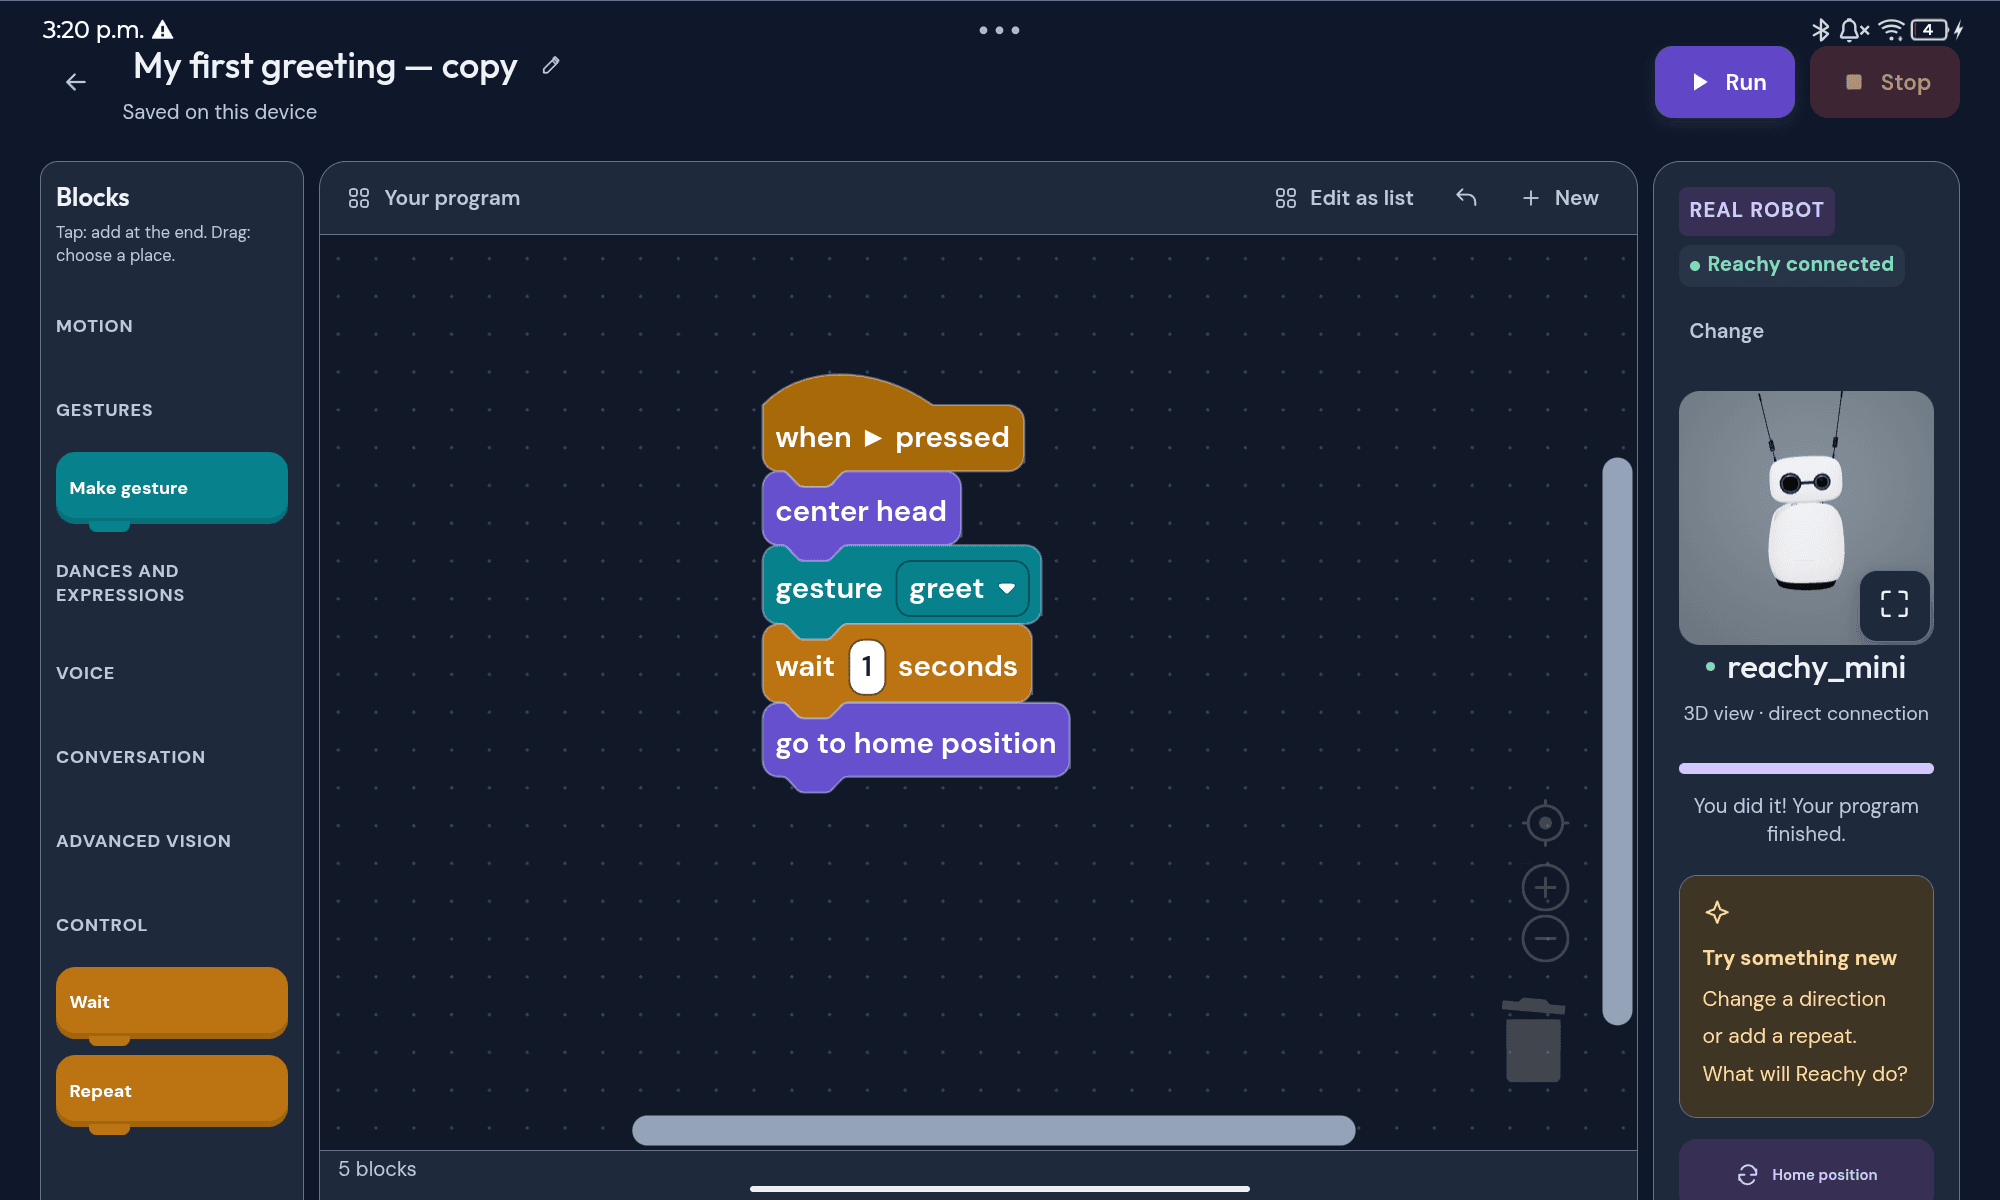This screenshot has width=2000, height=1200.
Task: Open the greet gesture dropdown
Action: tap(962, 588)
